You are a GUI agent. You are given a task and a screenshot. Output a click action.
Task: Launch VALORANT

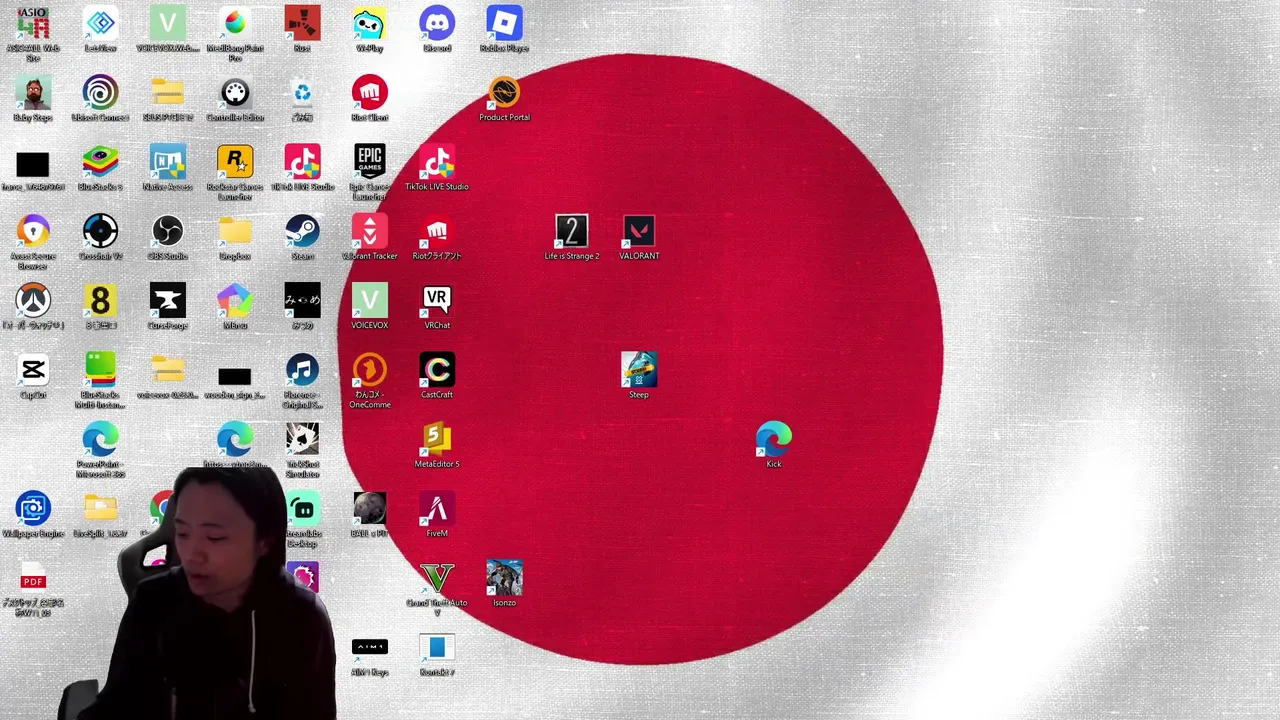pos(639,231)
